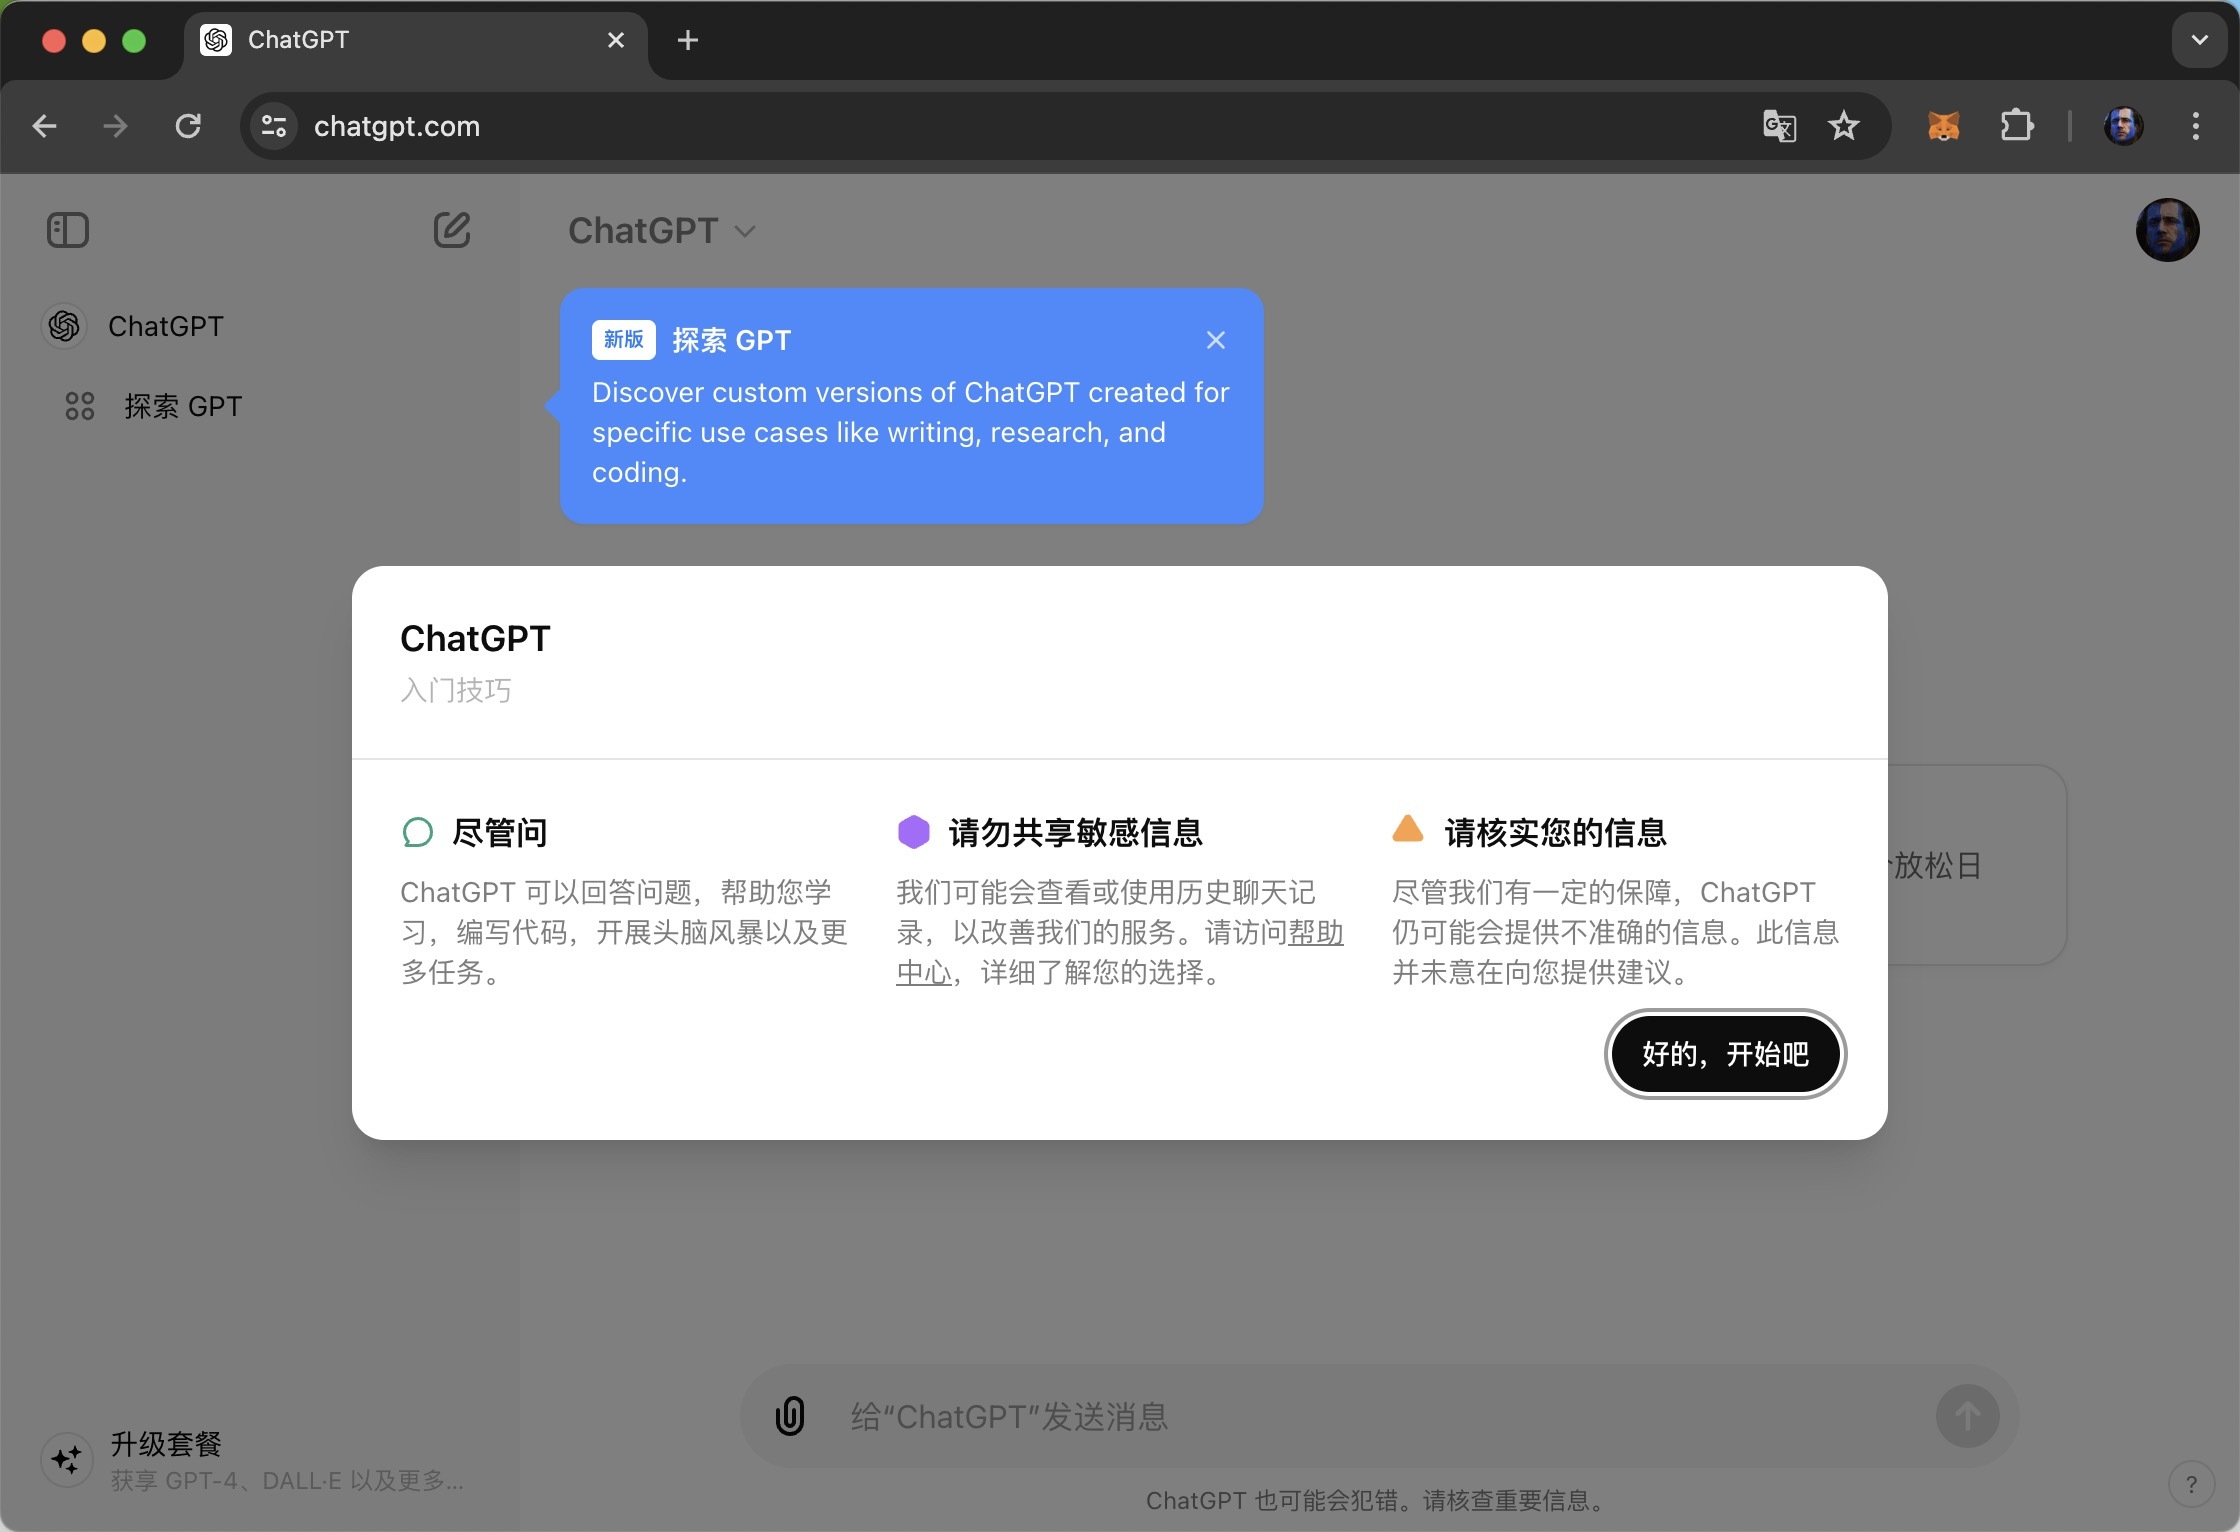This screenshot has width=2240, height=1532.
Task: Click the message input field
Action: click(1380, 1416)
